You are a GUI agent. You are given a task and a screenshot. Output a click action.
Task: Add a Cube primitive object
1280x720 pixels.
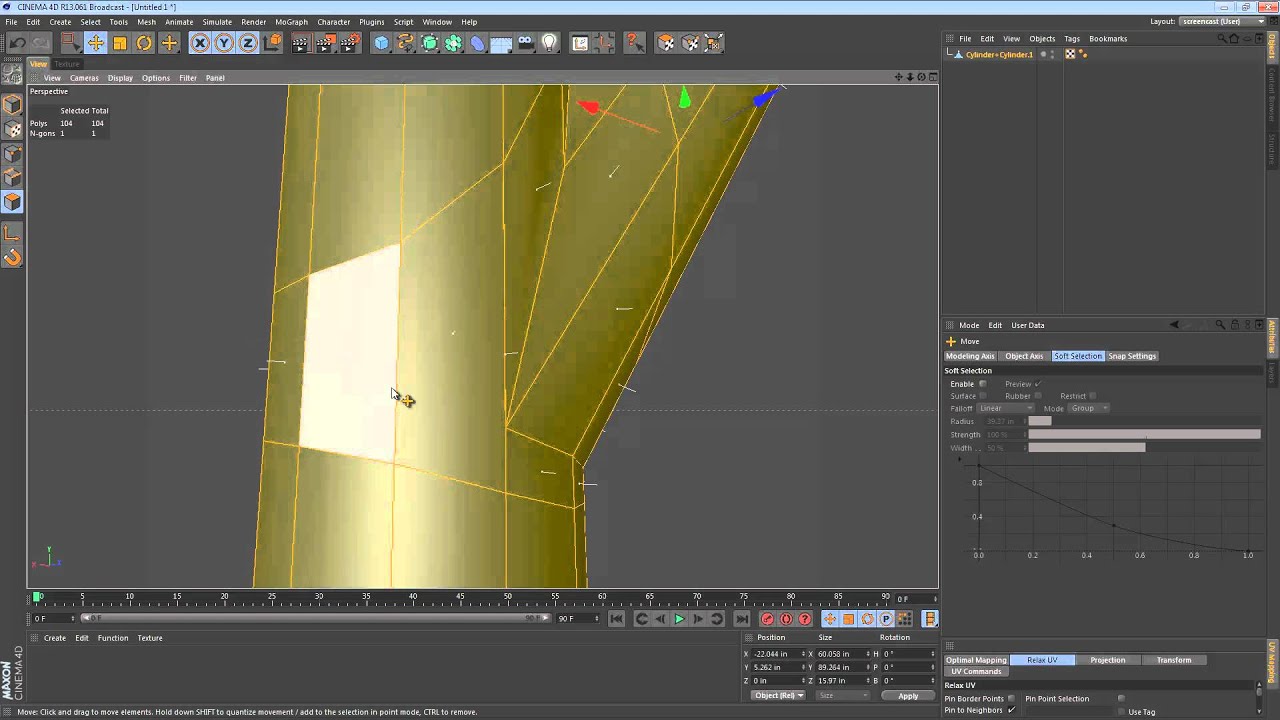(x=381, y=43)
